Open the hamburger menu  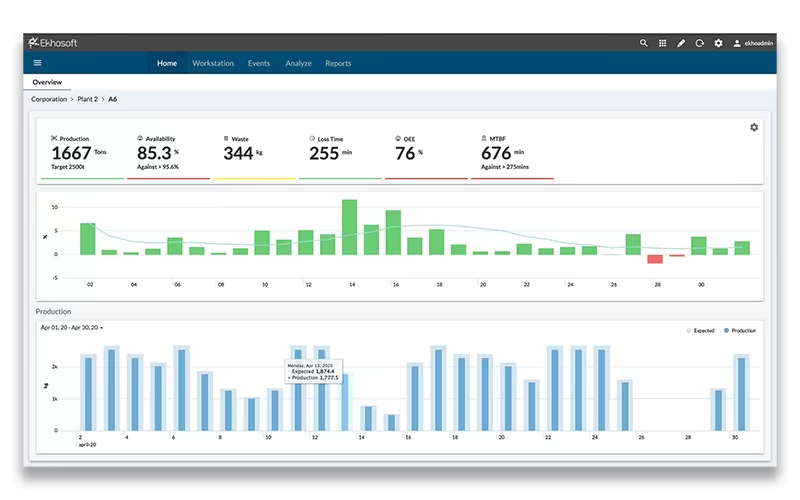[x=37, y=63]
